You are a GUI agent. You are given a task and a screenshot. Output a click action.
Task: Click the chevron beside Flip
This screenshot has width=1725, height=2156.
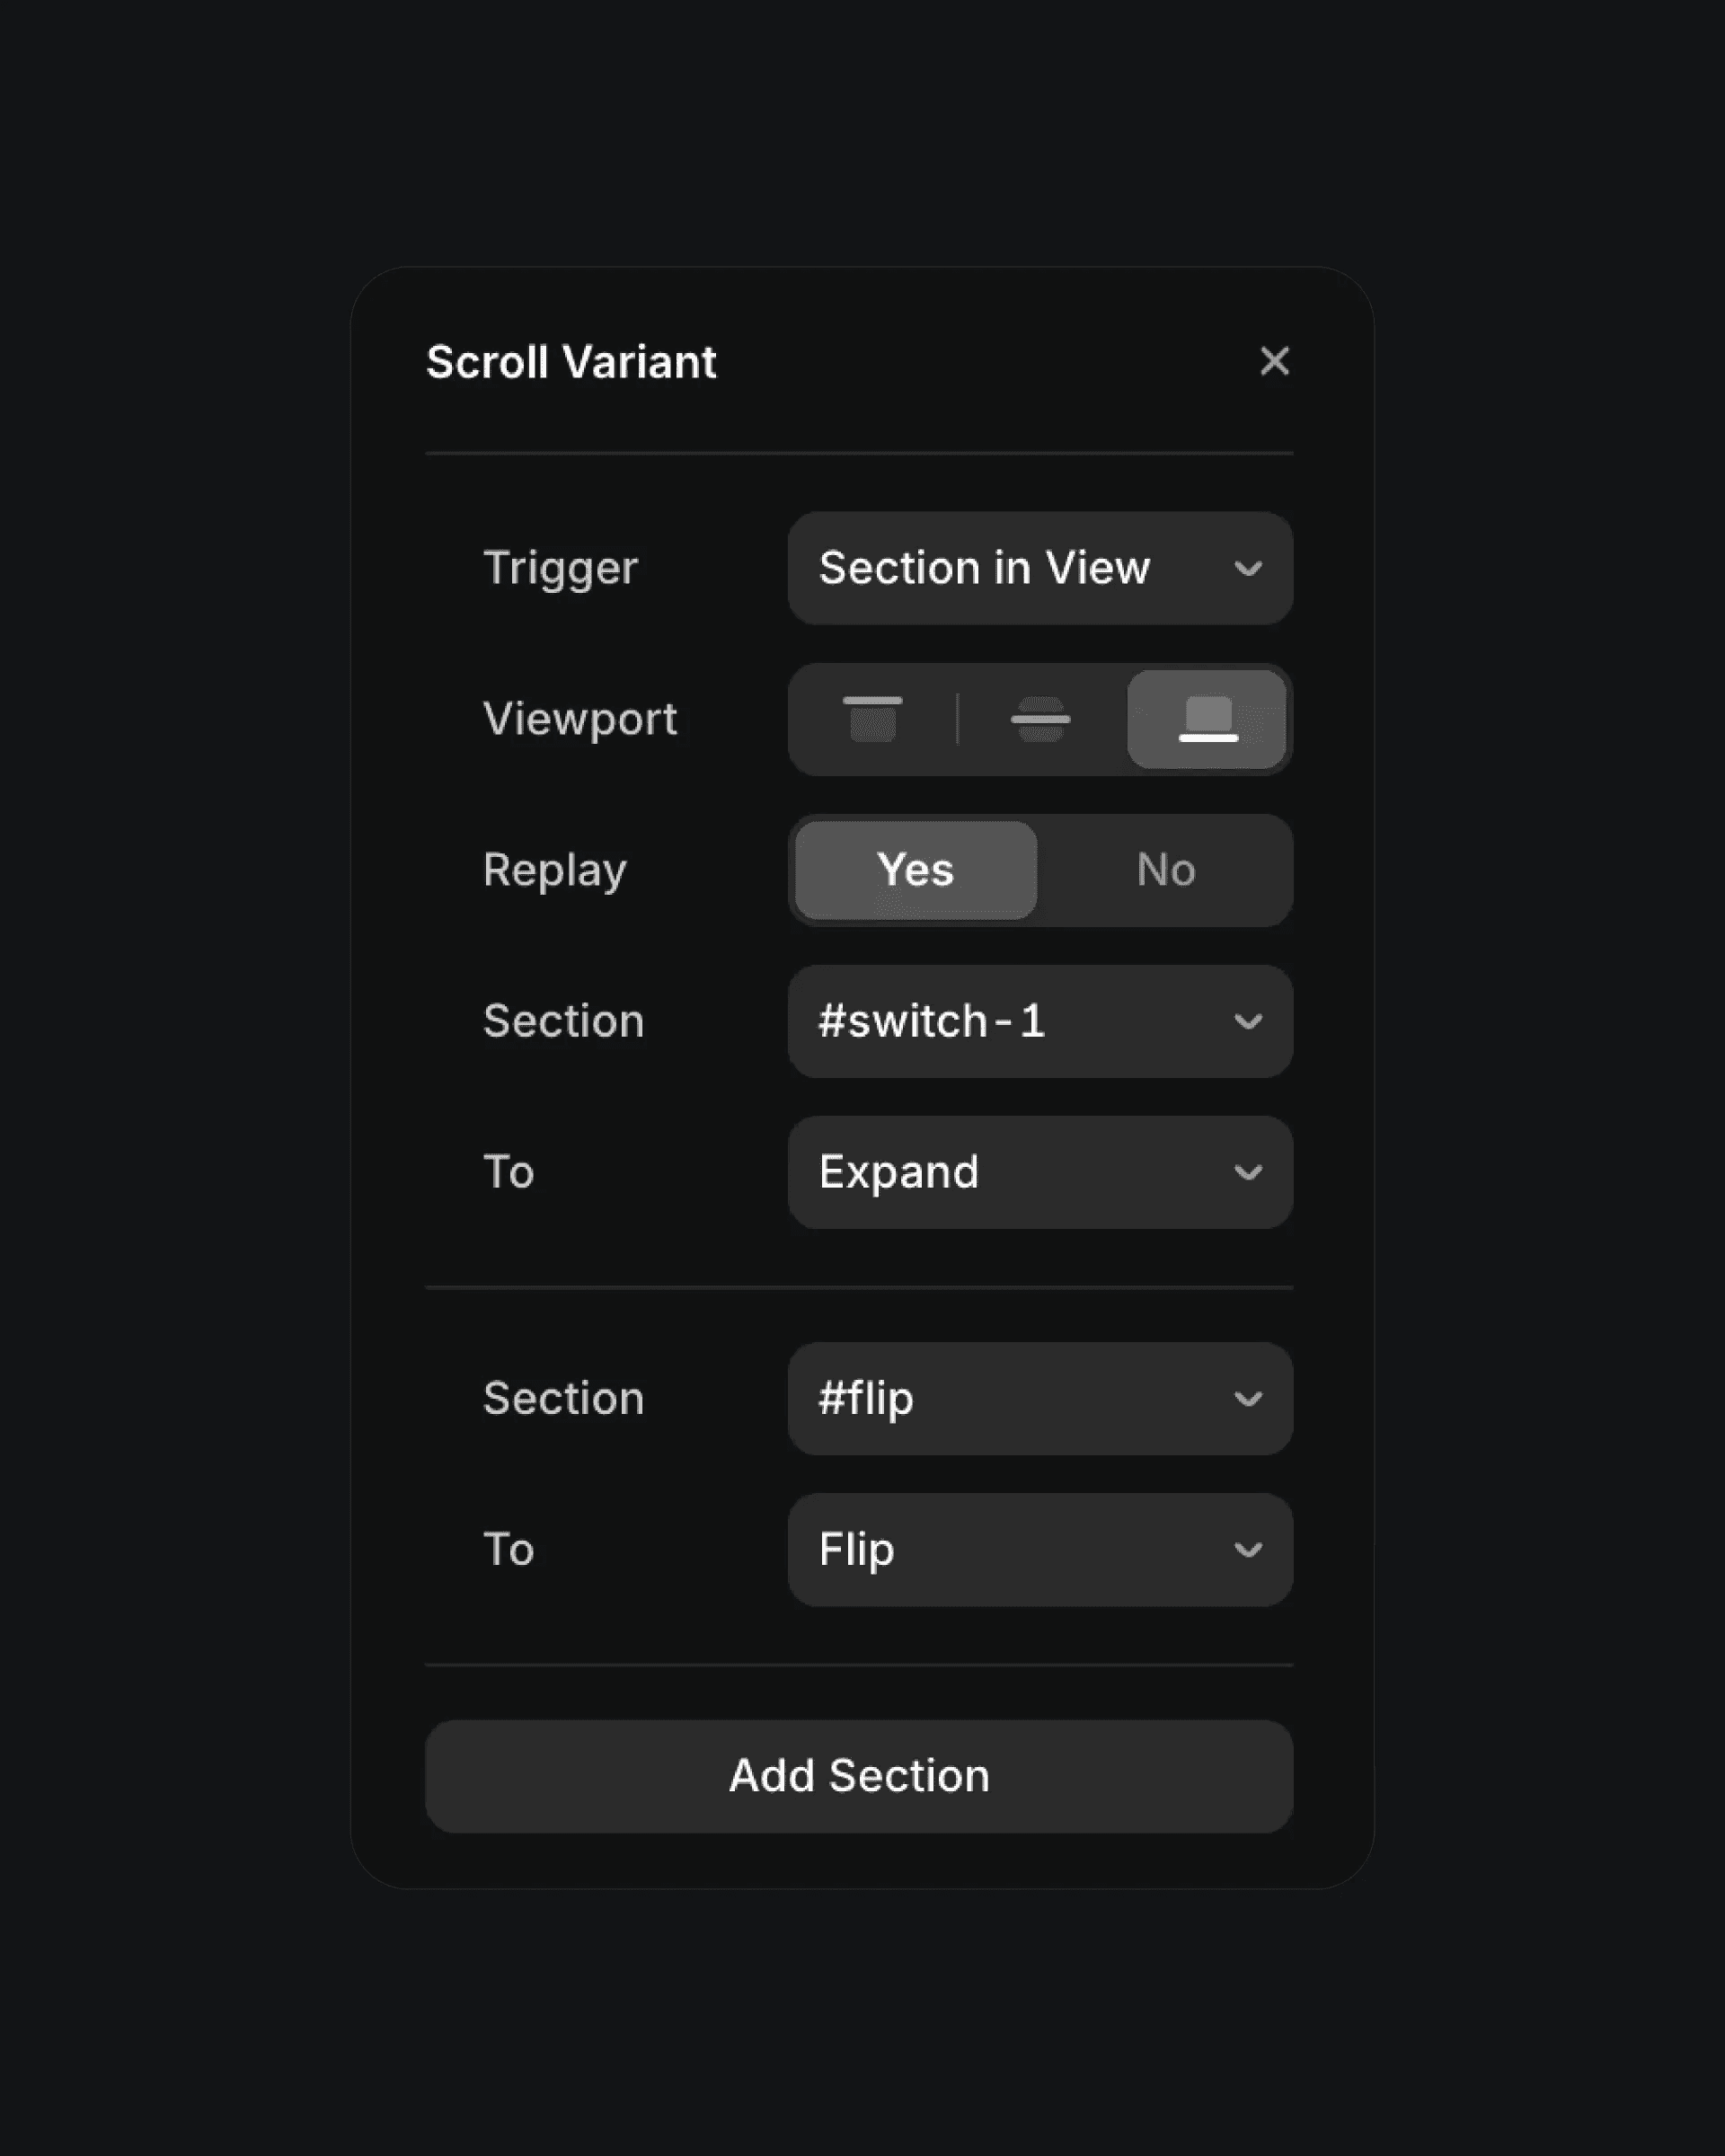point(1249,1549)
